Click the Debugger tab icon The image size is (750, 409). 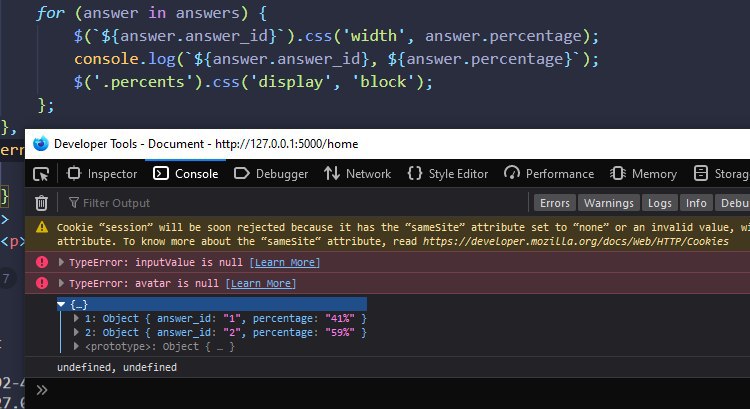point(242,173)
